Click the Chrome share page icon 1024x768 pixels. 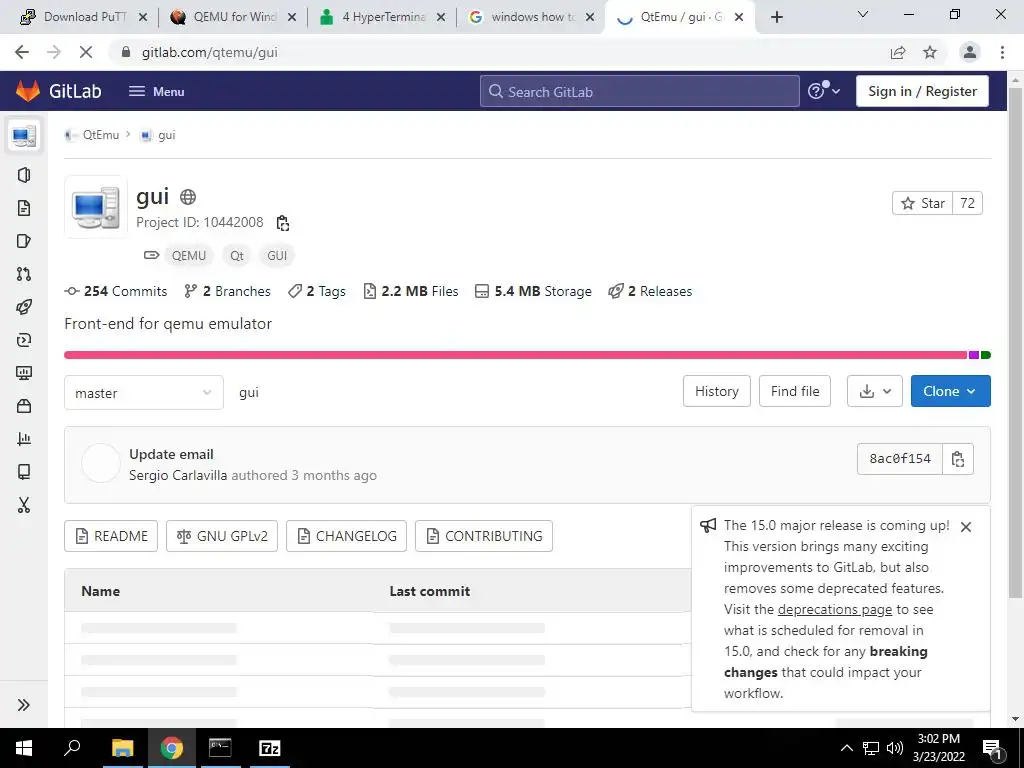tap(898, 52)
